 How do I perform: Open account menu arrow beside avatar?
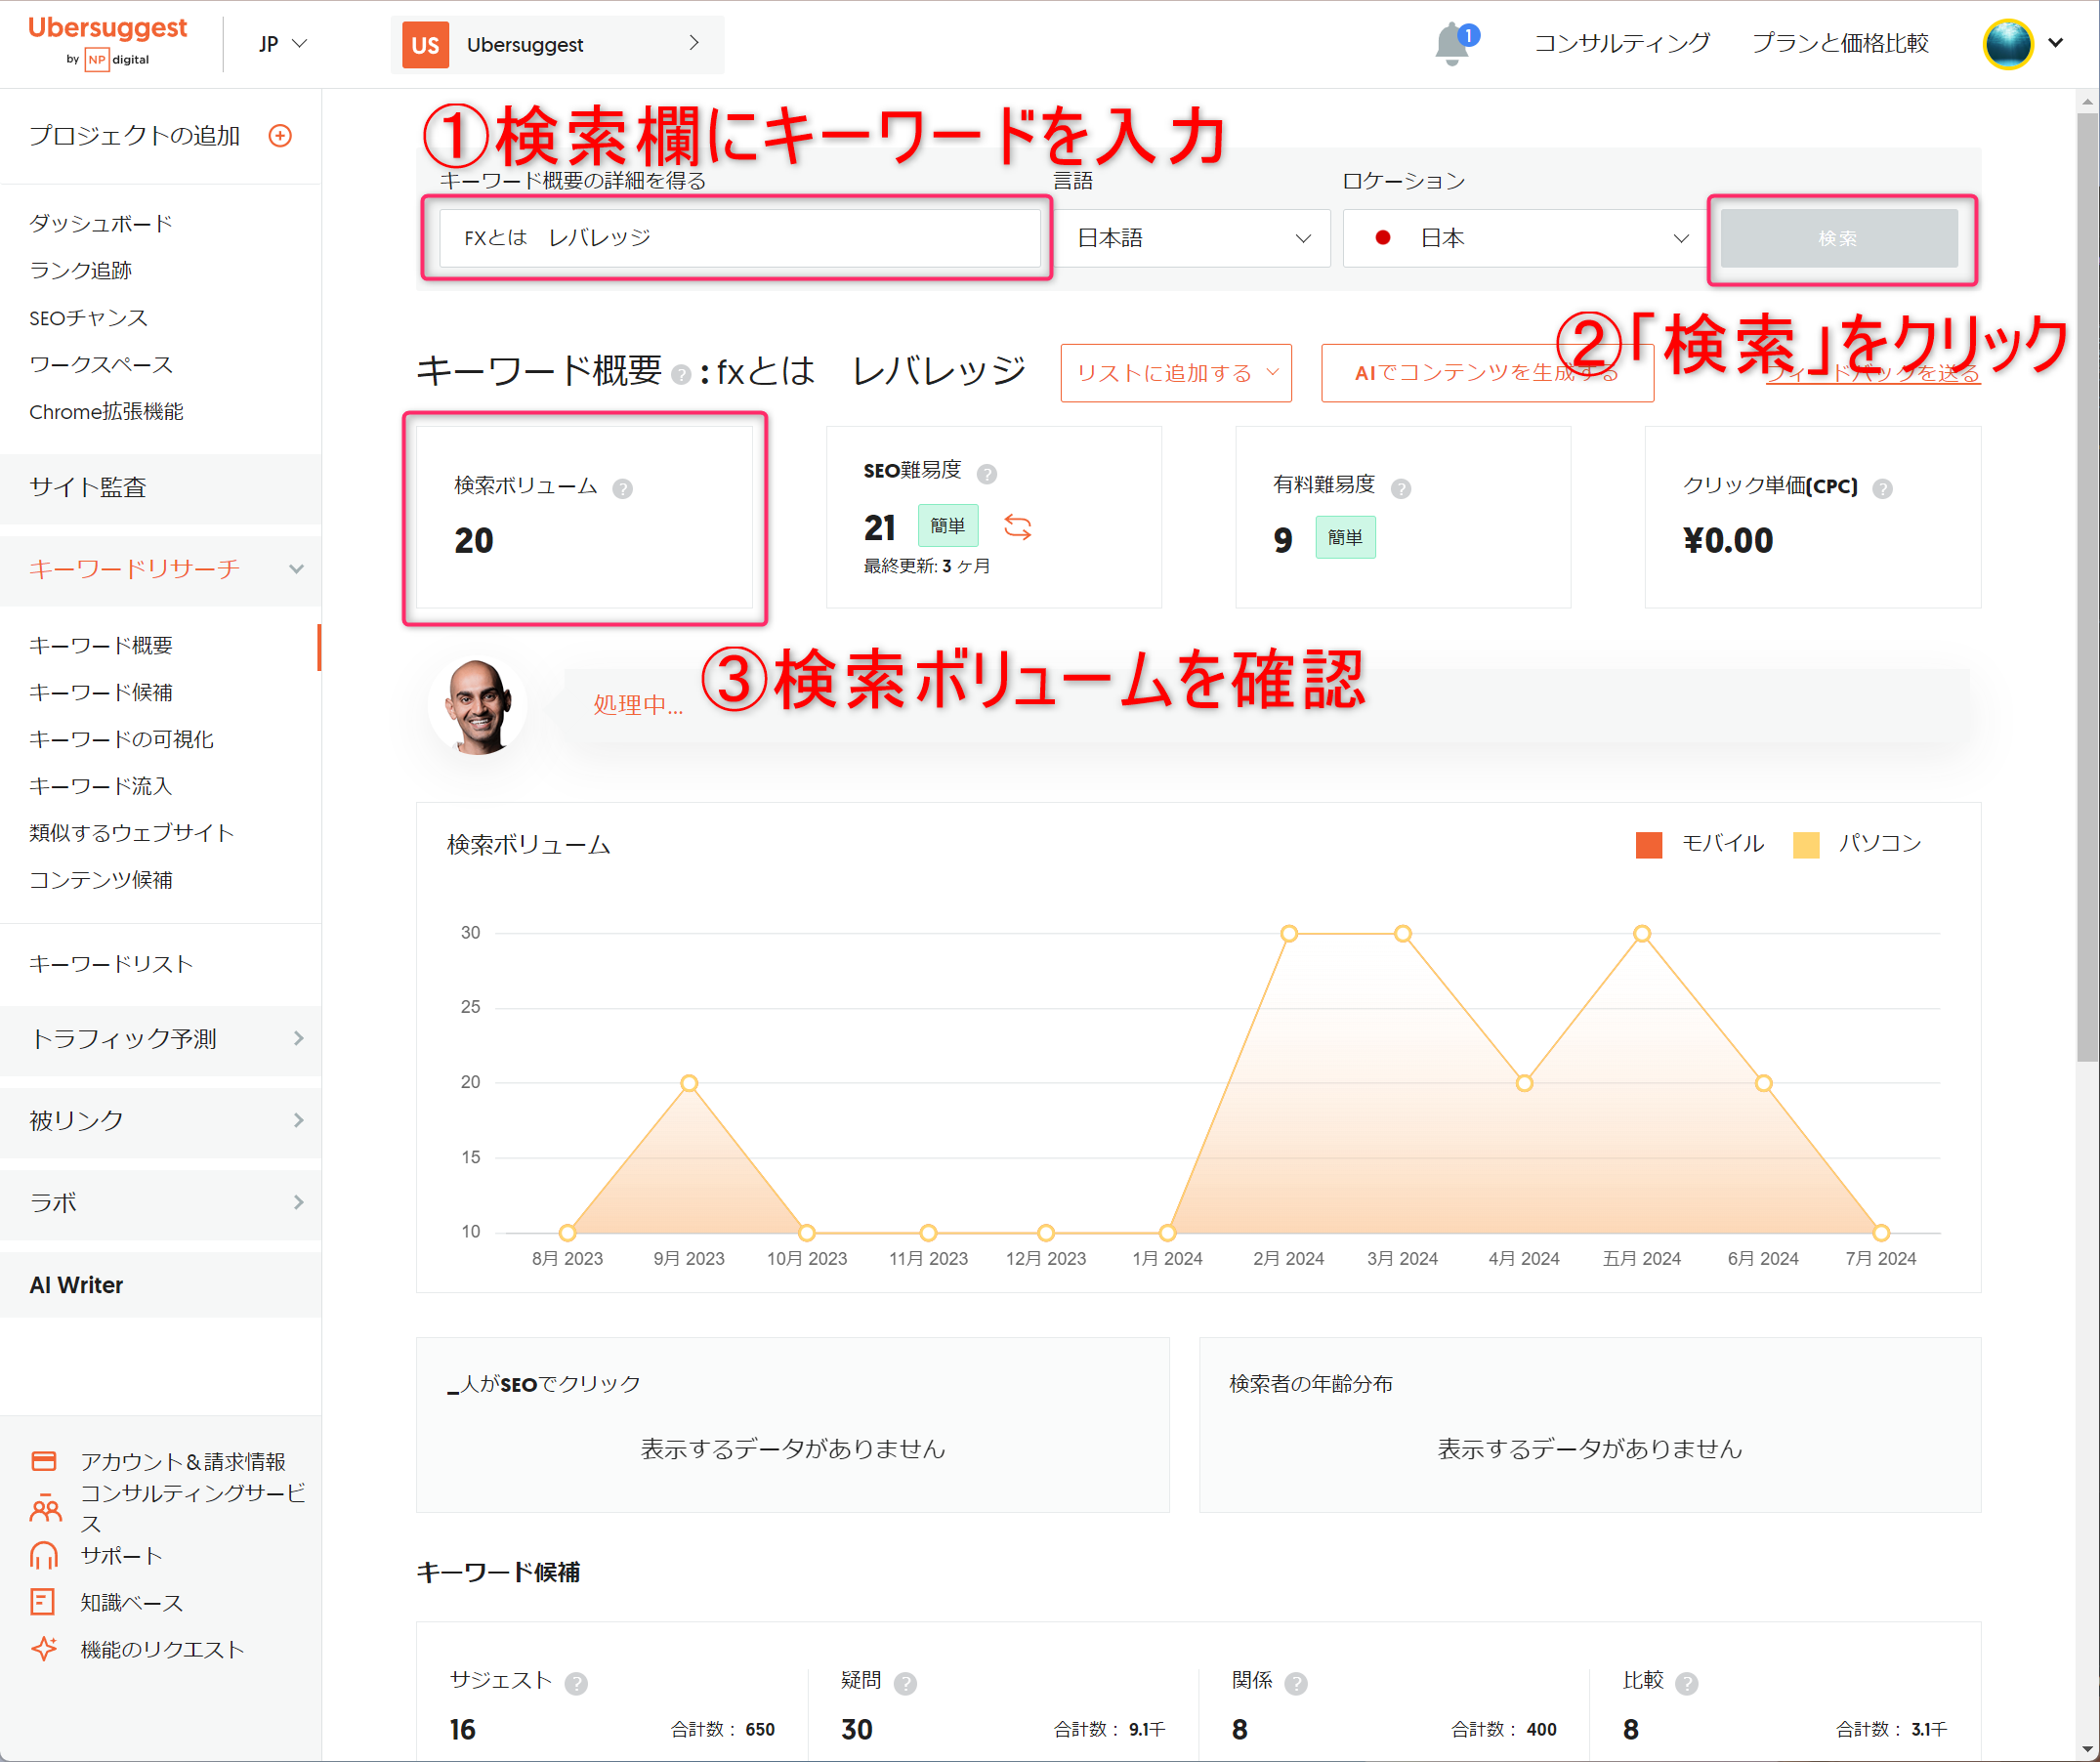pyautogui.click(x=2056, y=43)
